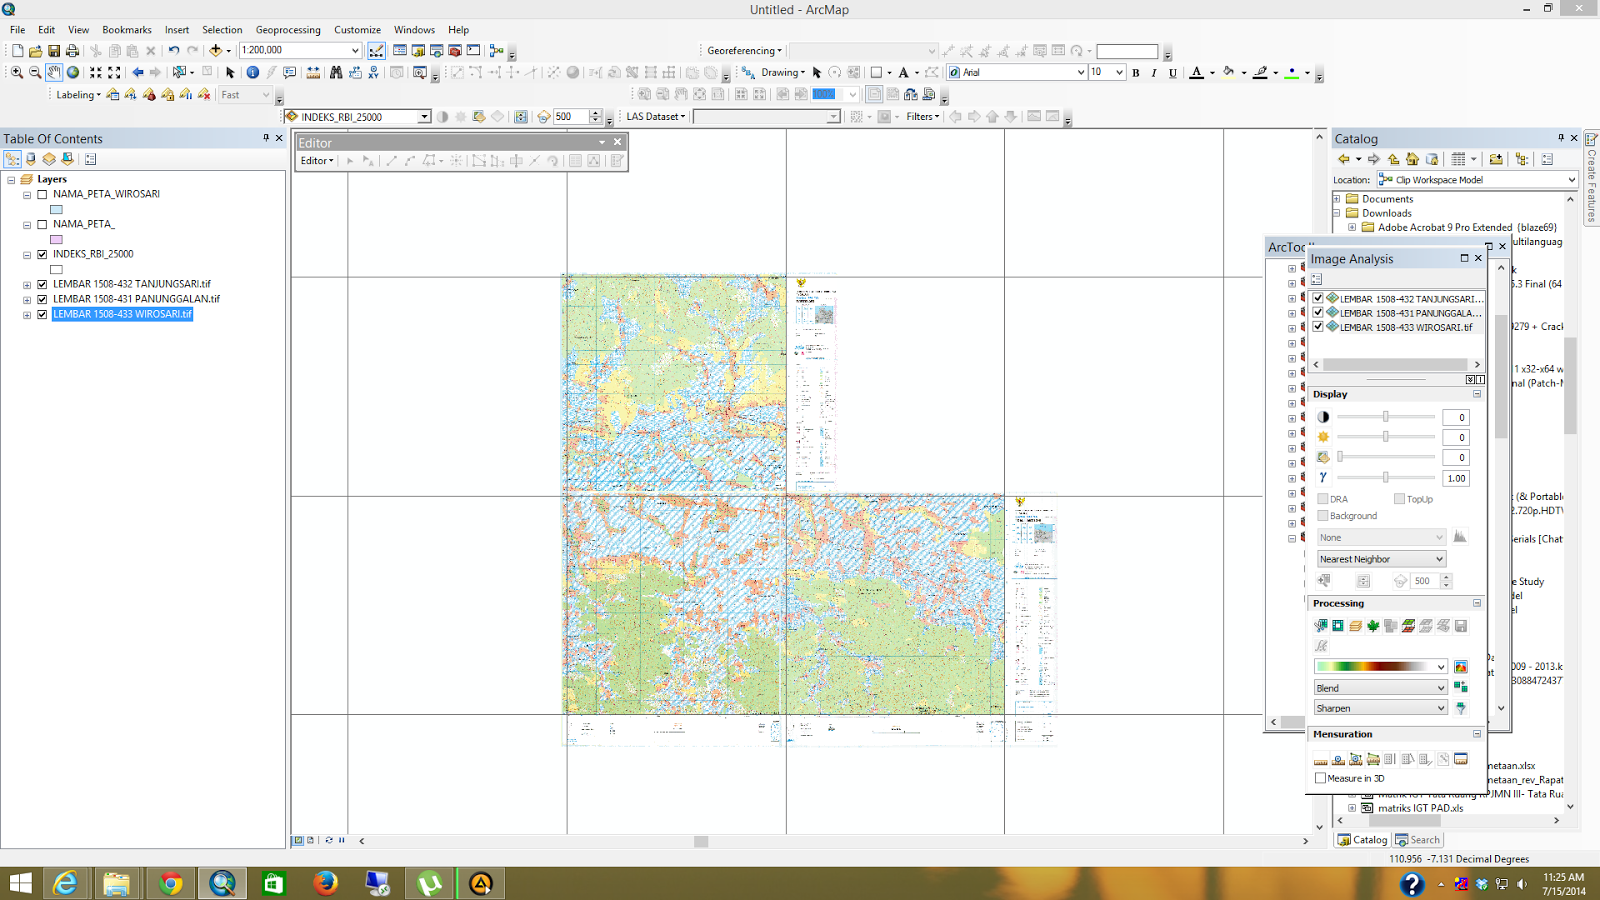Click the Go To XY tool

point(373,72)
